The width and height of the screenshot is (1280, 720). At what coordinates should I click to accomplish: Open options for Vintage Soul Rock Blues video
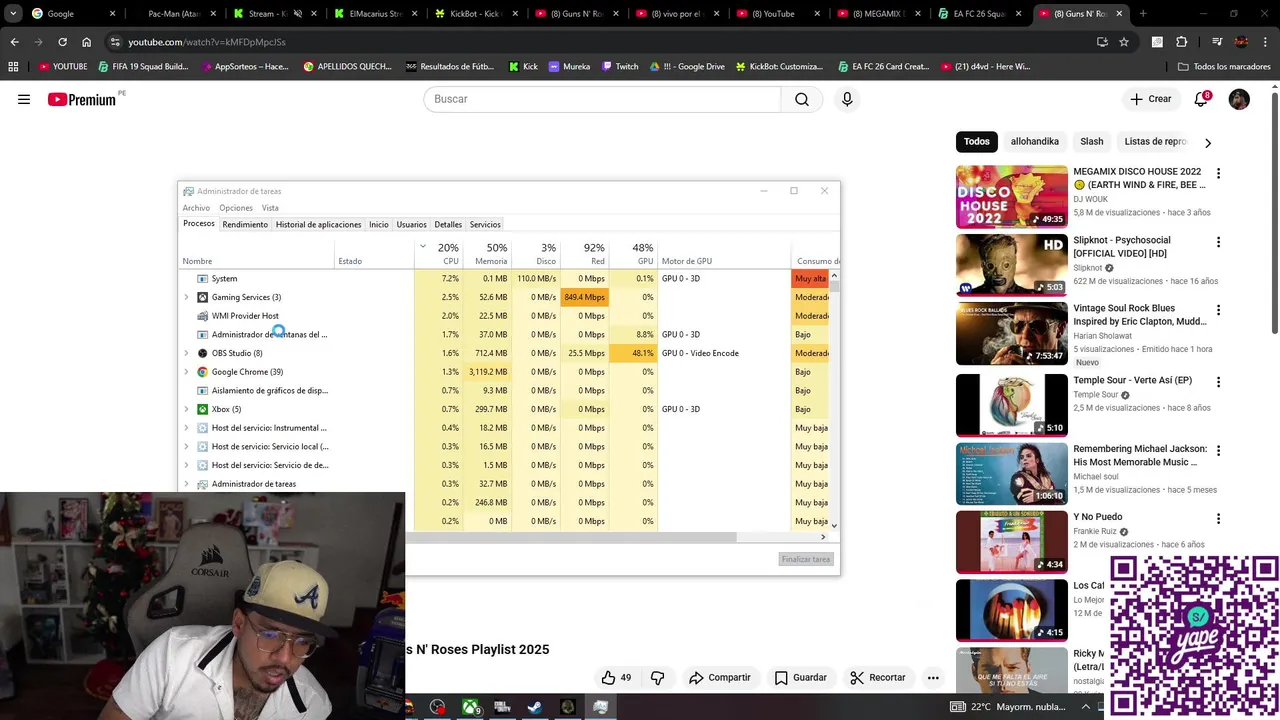click(1218, 310)
